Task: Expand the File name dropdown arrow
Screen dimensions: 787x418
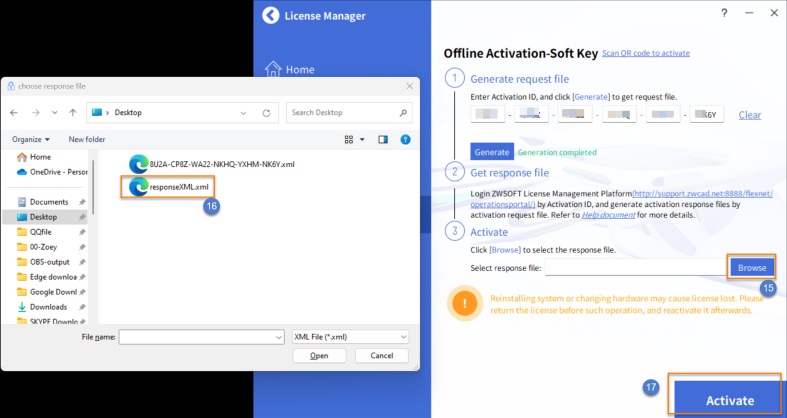Action: [x=279, y=337]
